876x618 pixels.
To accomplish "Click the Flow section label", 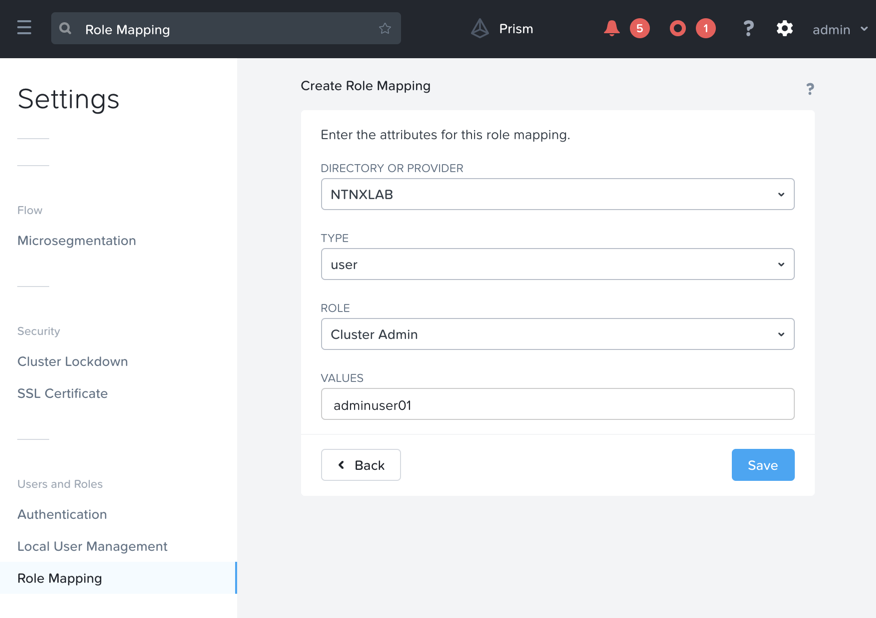I will coord(30,210).
